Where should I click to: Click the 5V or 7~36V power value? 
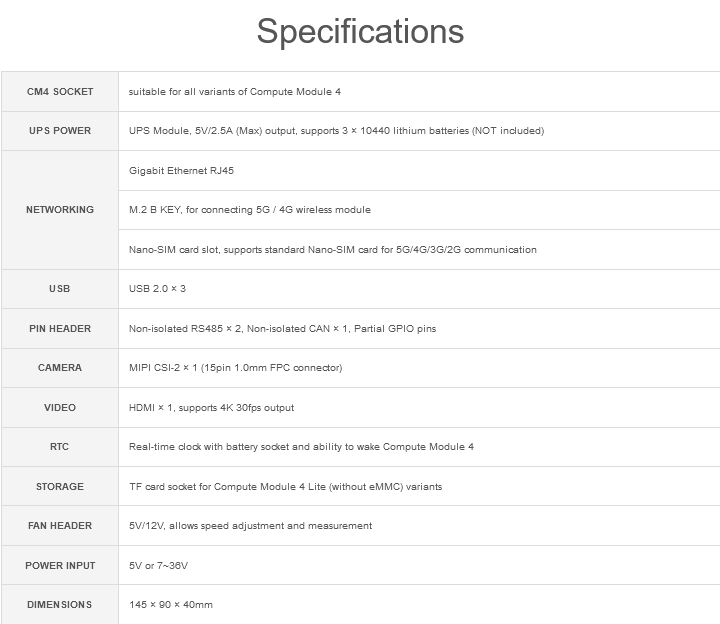158,566
